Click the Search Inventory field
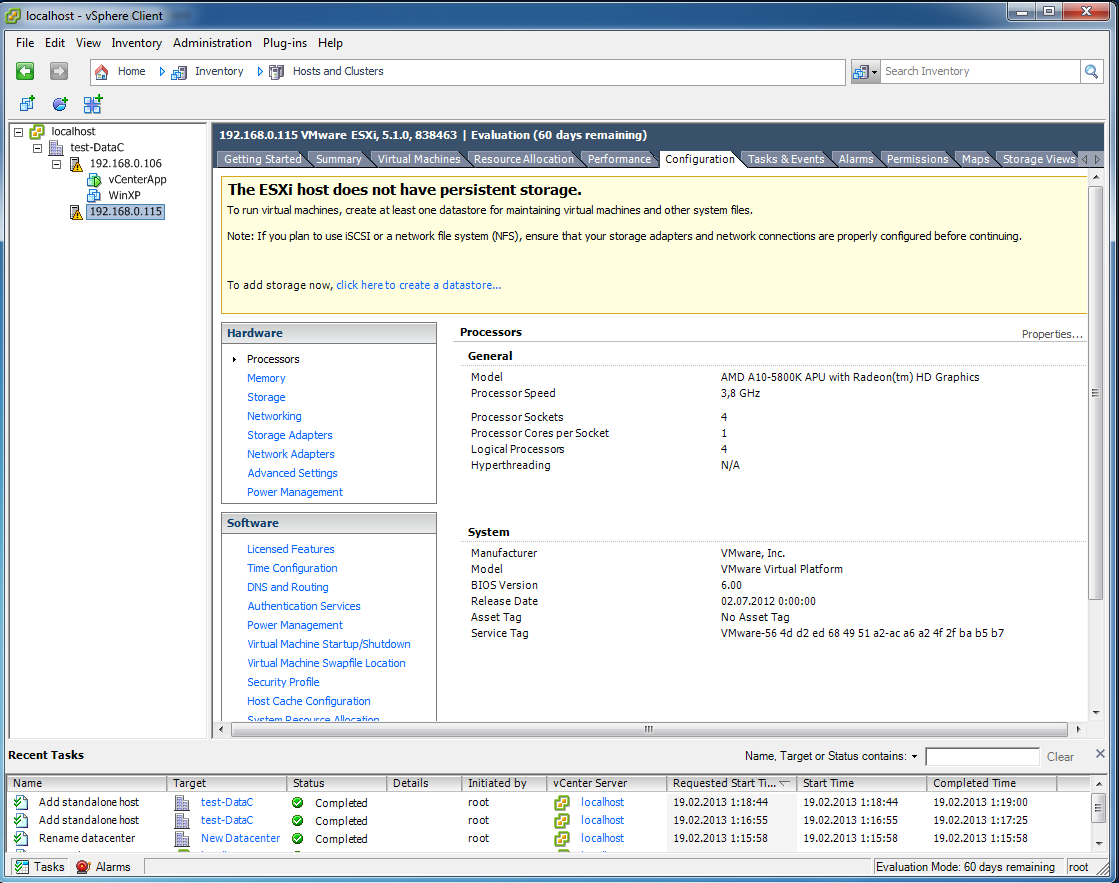The height and width of the screenshot is (883, 1119). coord(980,71)
